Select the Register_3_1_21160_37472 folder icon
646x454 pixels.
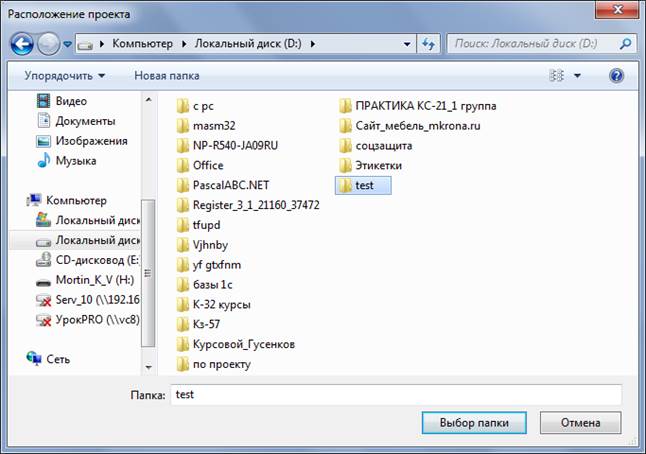click(183, 205)
